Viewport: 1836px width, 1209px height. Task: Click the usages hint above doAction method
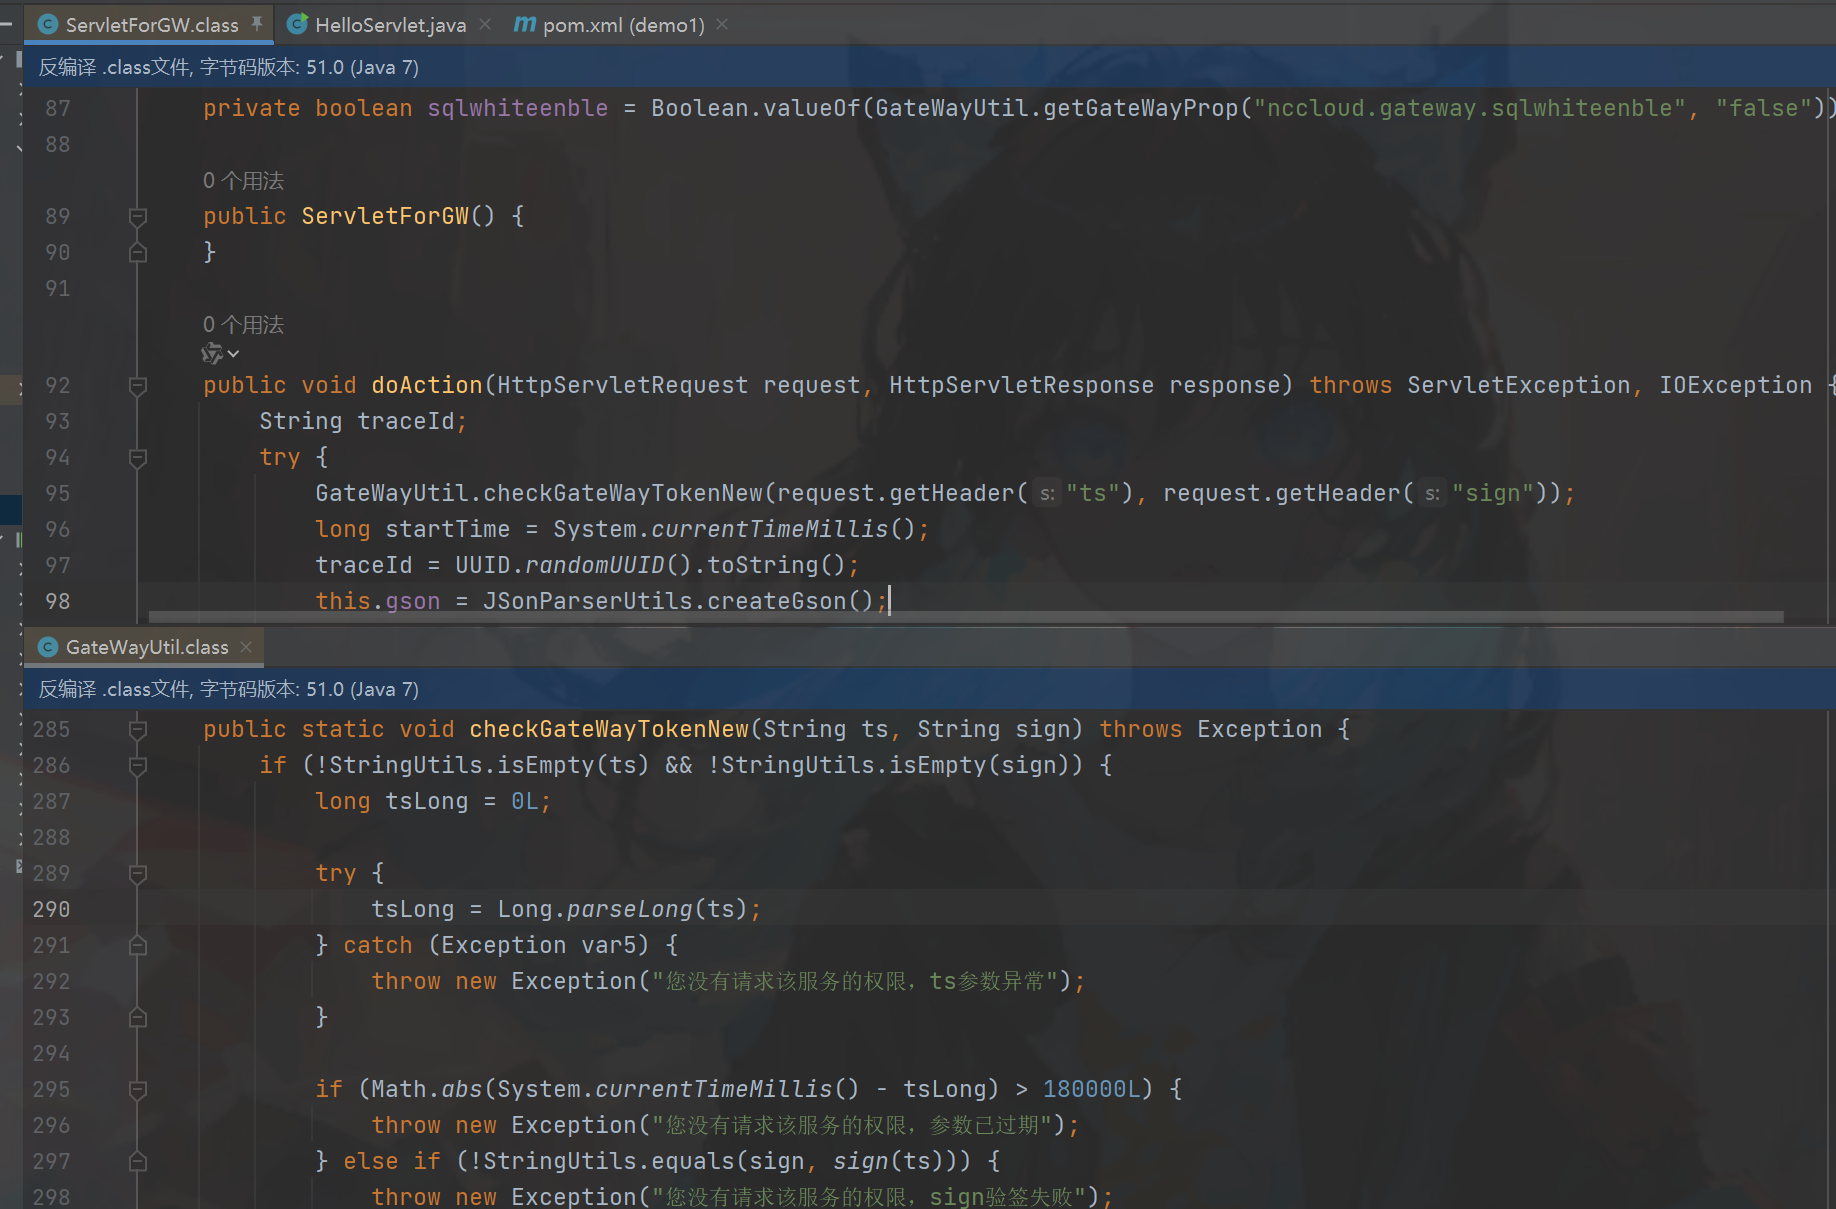[243, 325]
